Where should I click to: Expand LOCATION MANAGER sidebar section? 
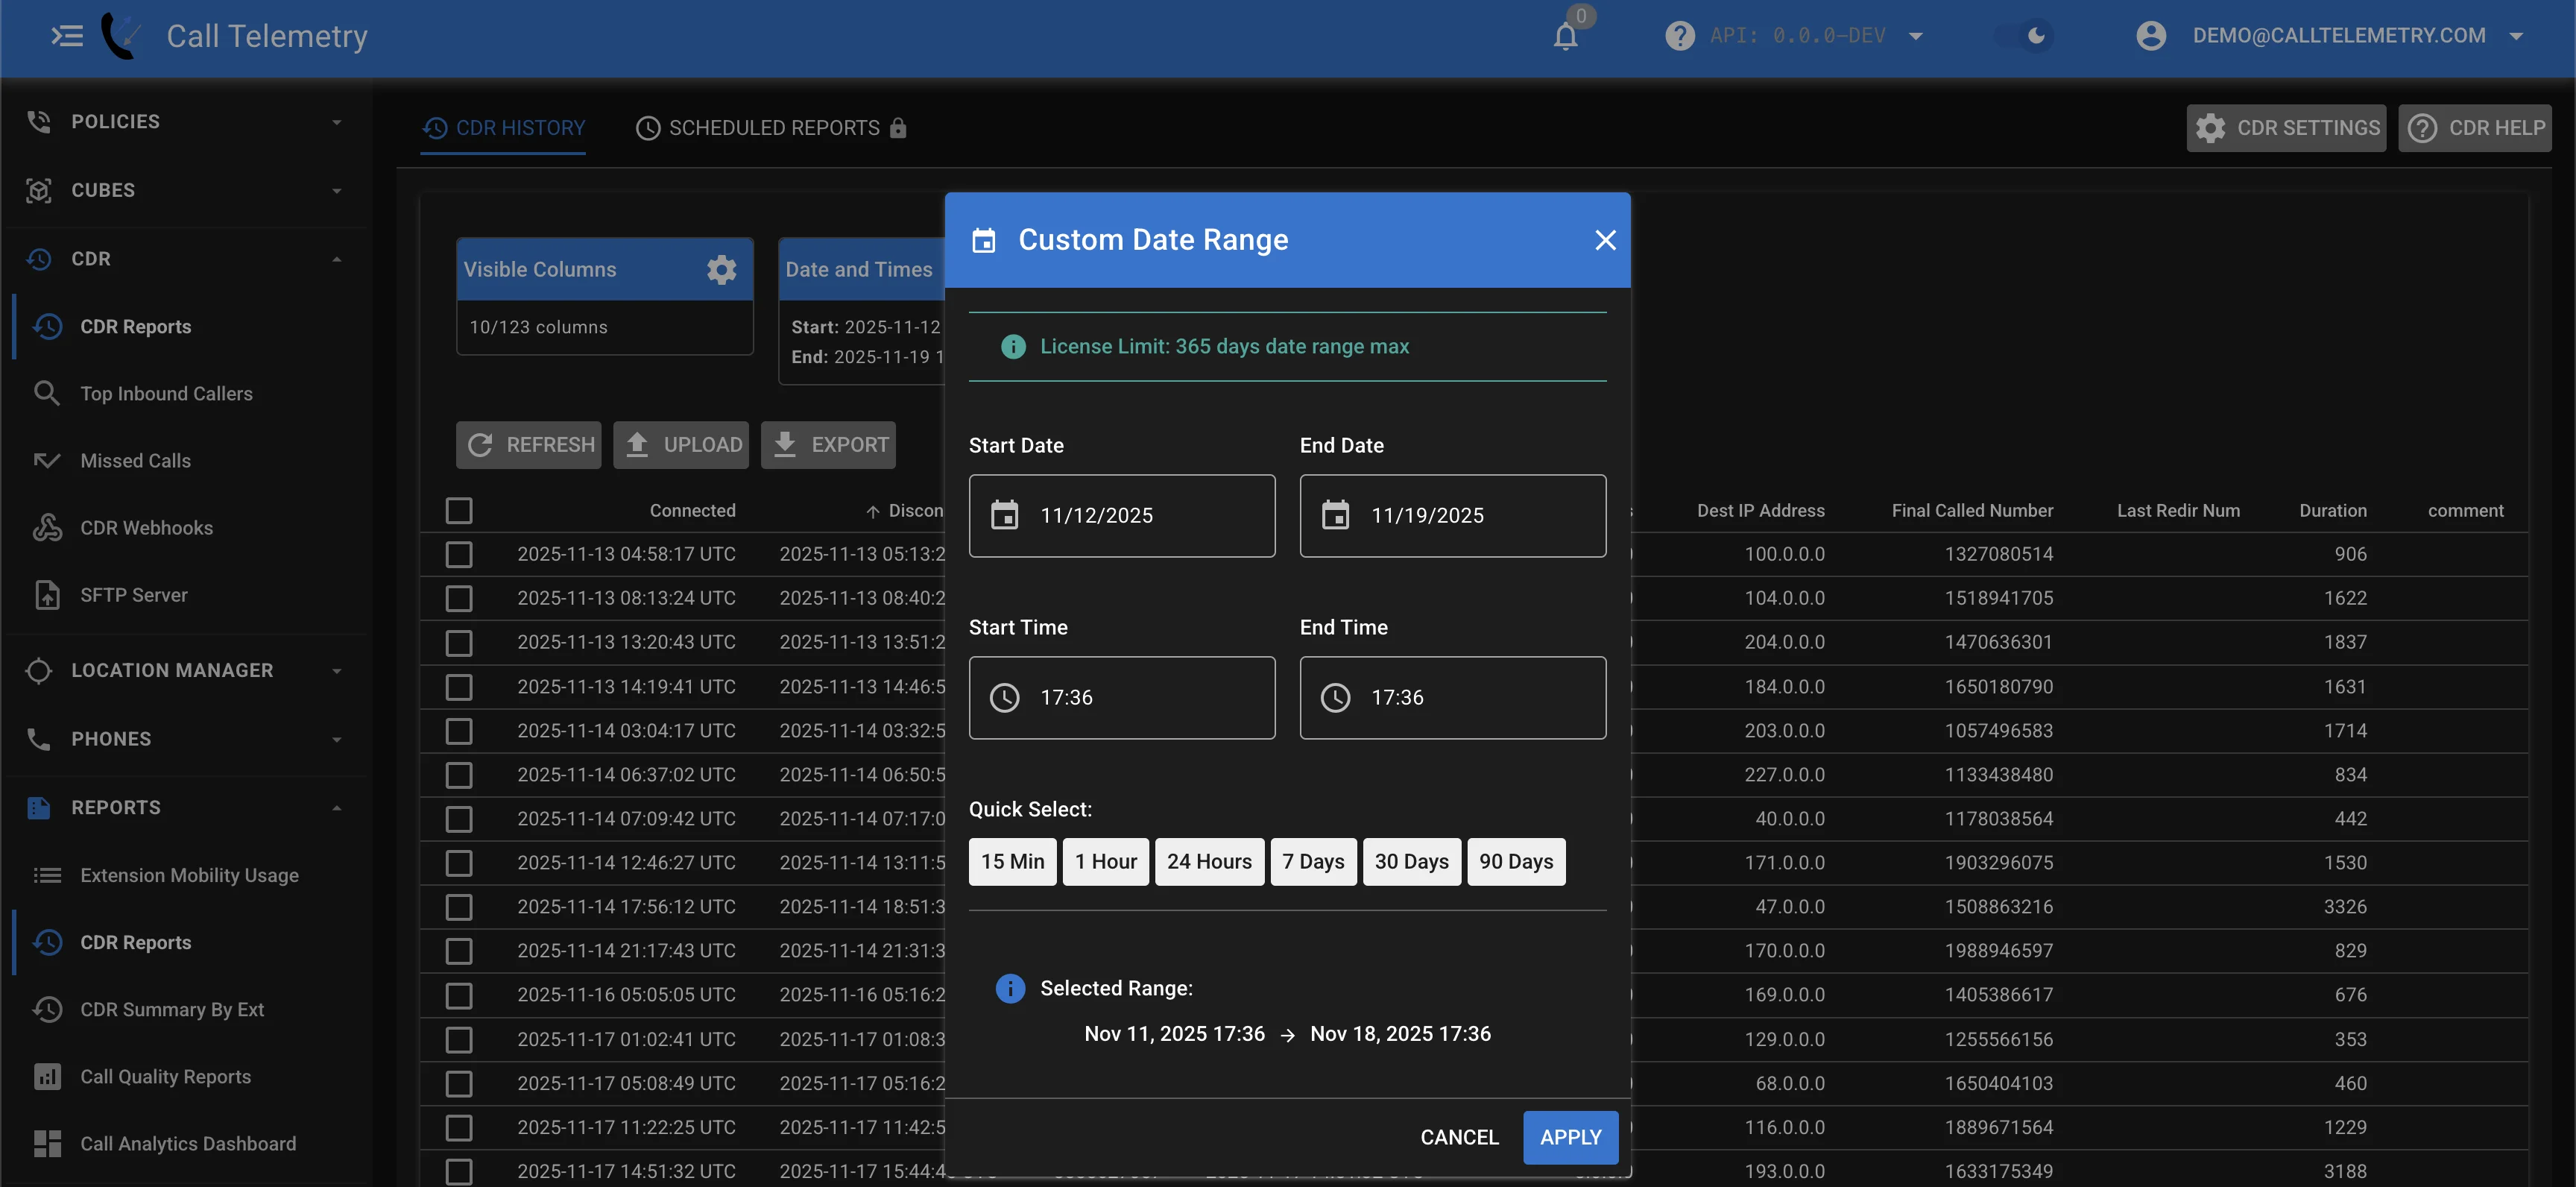pyautogui.click(x=186, y=670)
